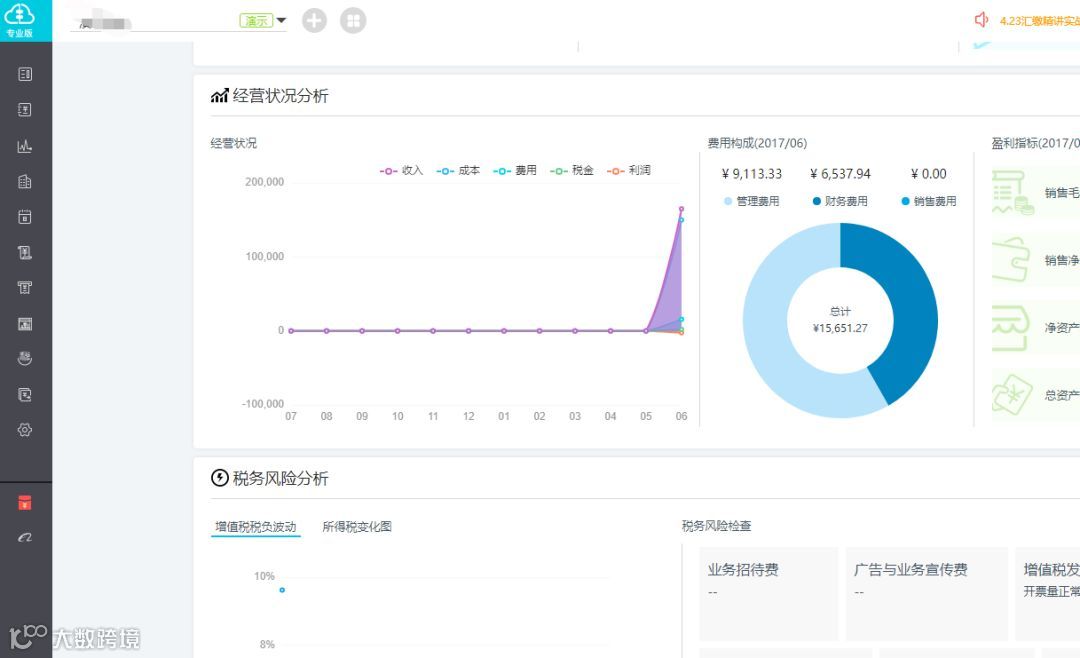1080x658 pixels.
Task: Open the coin stack sidebar icon
Action: (25, 358)
